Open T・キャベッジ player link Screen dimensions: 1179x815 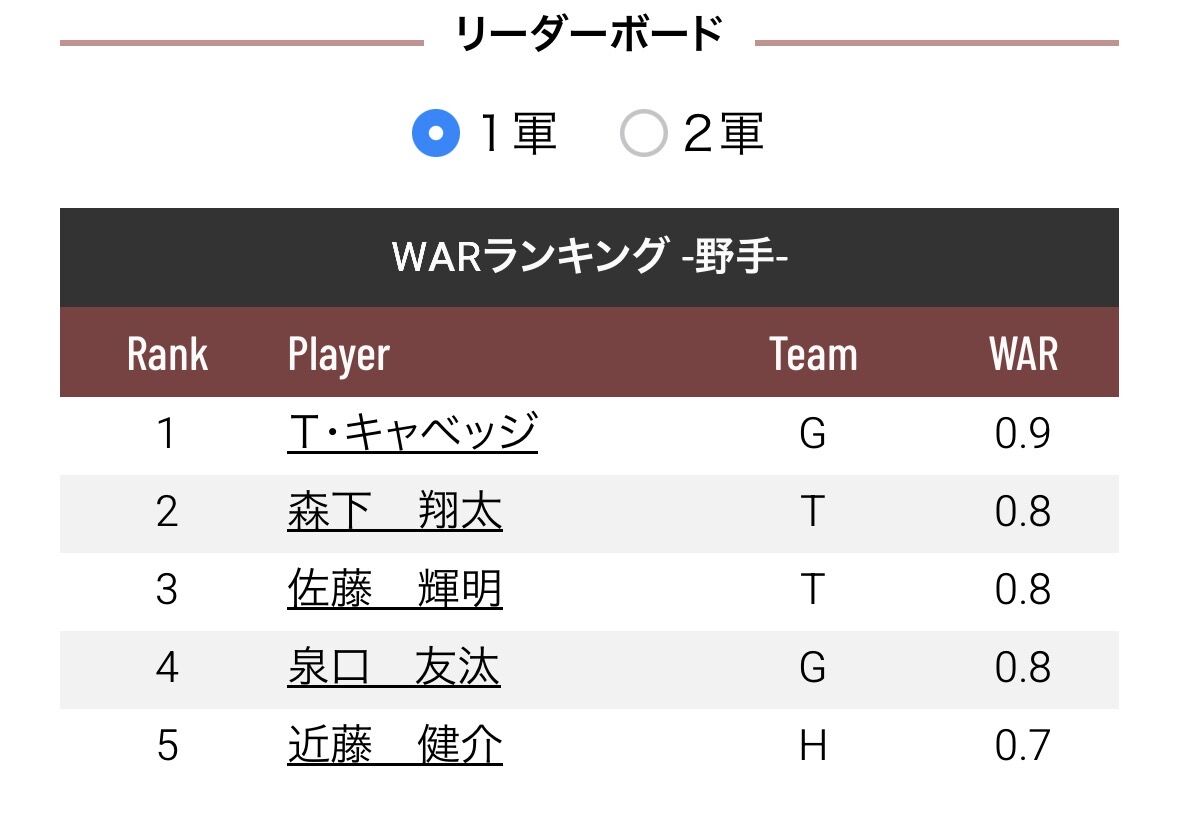pyautogui.click(x=412, y=434)
